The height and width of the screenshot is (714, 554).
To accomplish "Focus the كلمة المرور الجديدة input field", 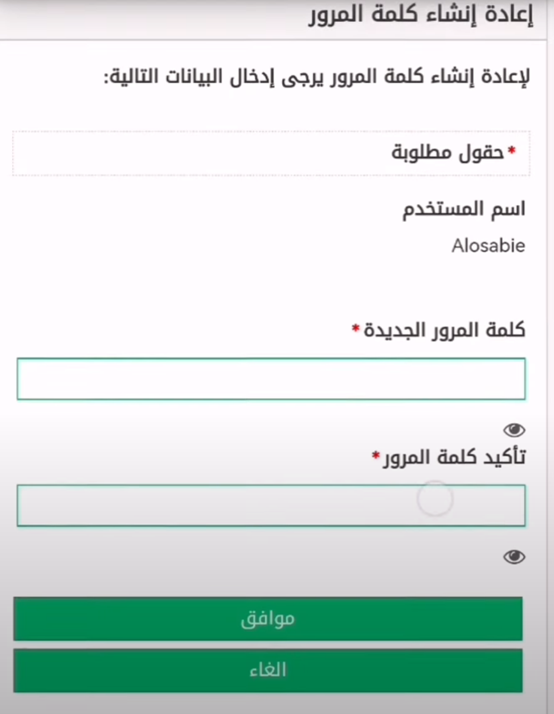I will pos(271,379).
